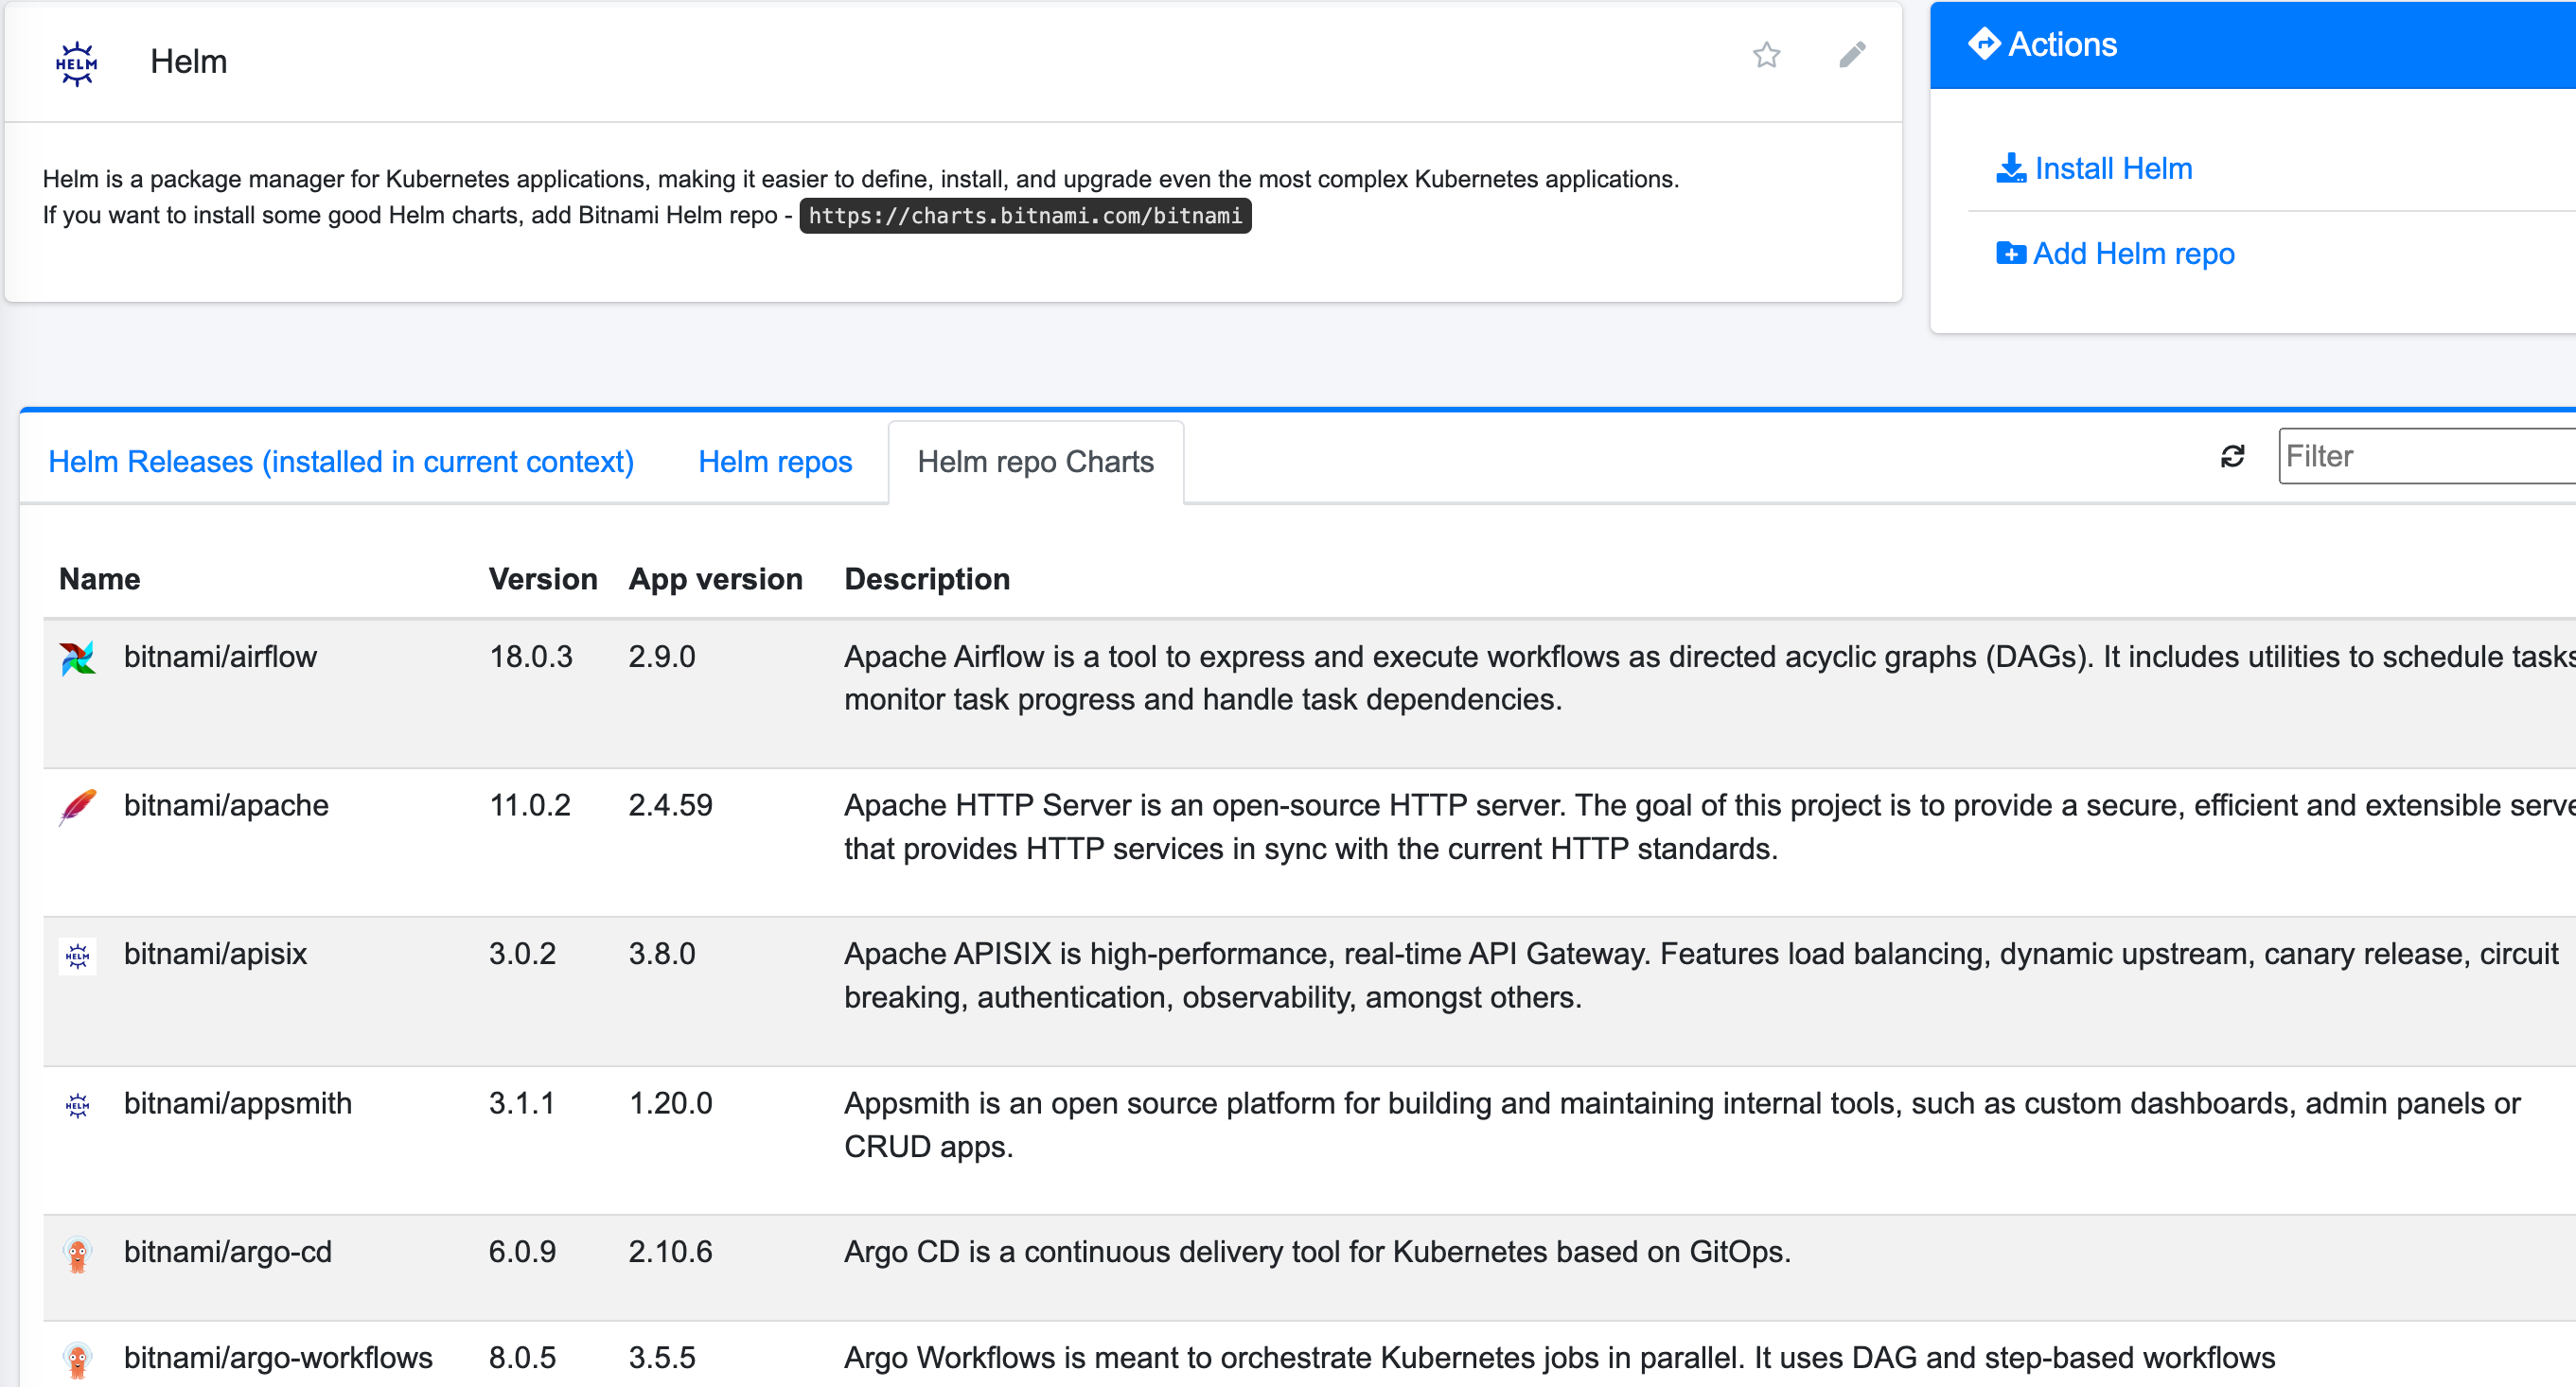Image resolution: width=2576 pixels, height=1387 pixels.
Task: Click the bitnami/appsmith chart icon
Action: (x=77, y=1105)
